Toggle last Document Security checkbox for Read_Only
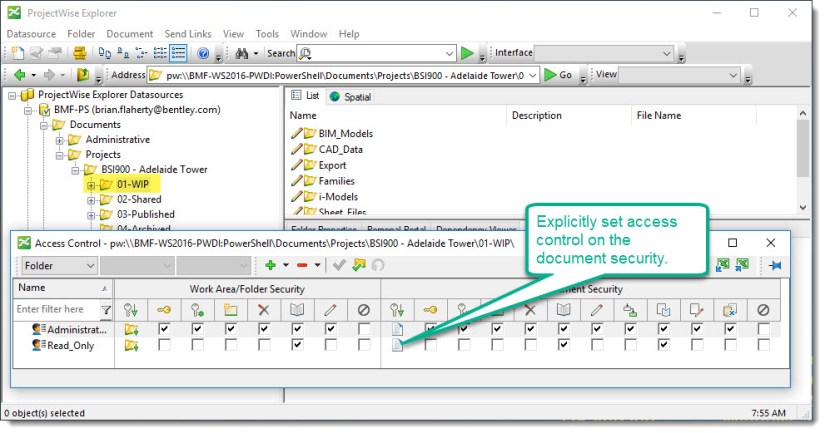This screenshot has width=825, height=433. tap(763, 346)
